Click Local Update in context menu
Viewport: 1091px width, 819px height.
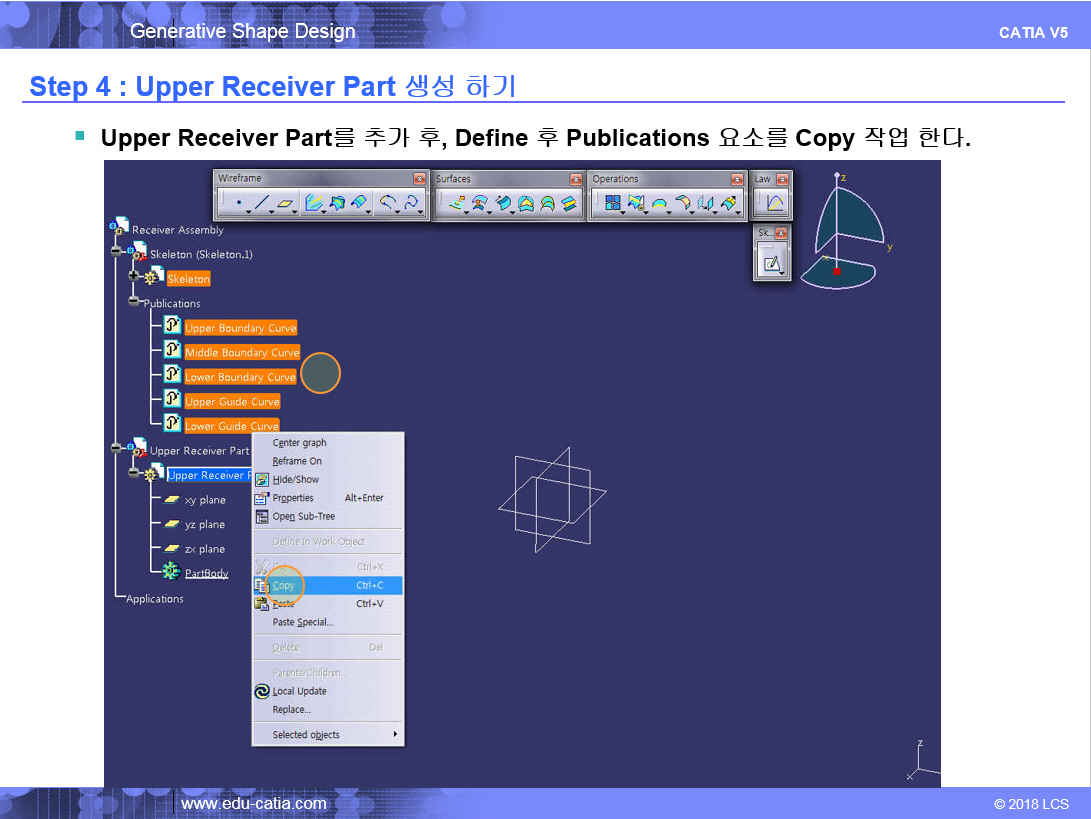(x=299, y=691)
